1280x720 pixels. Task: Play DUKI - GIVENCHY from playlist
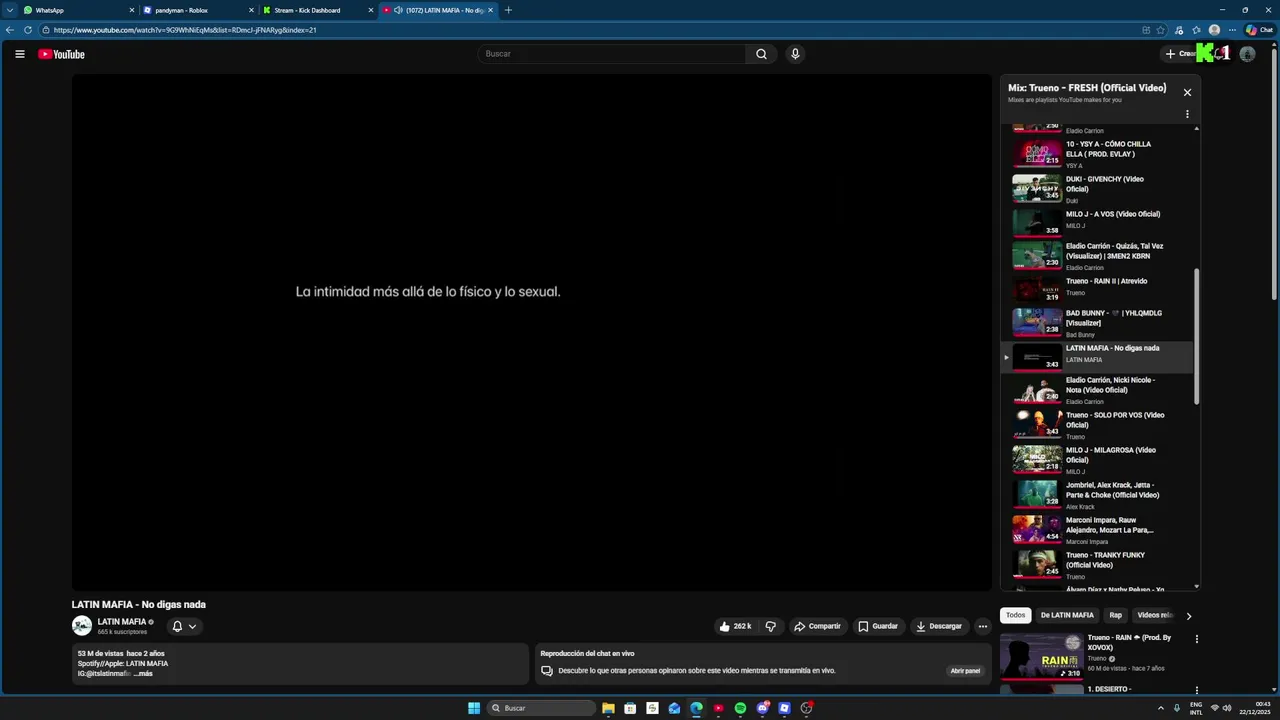click(1097, 189)
